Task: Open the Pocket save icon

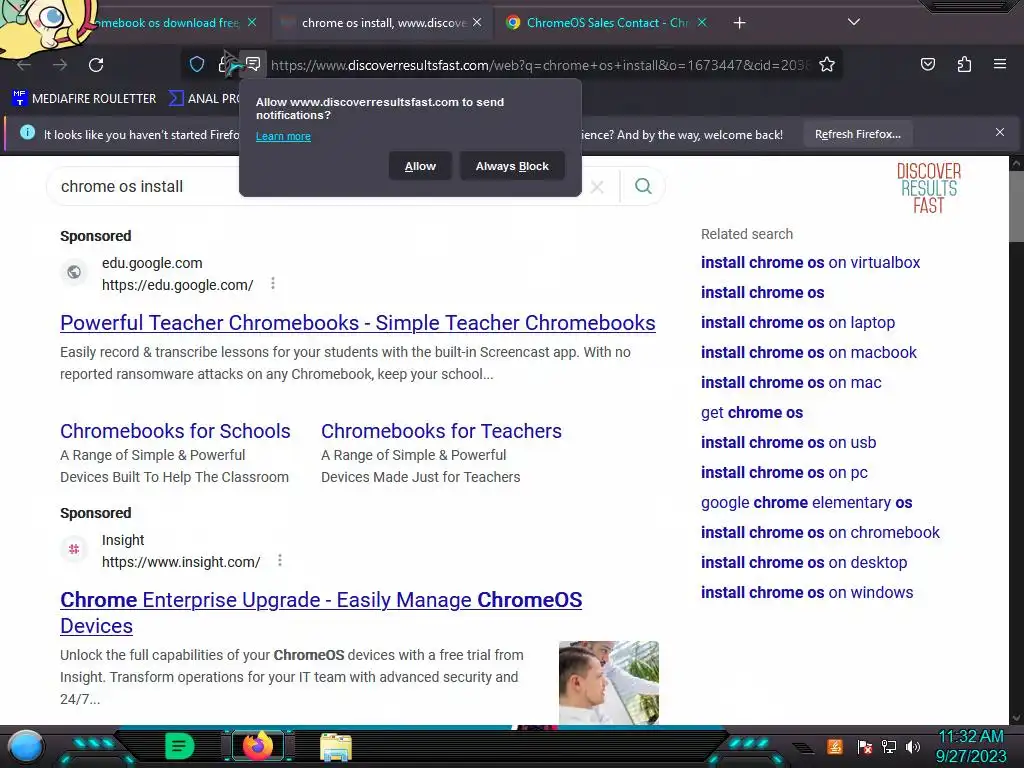Action: [x=927, y=64]
